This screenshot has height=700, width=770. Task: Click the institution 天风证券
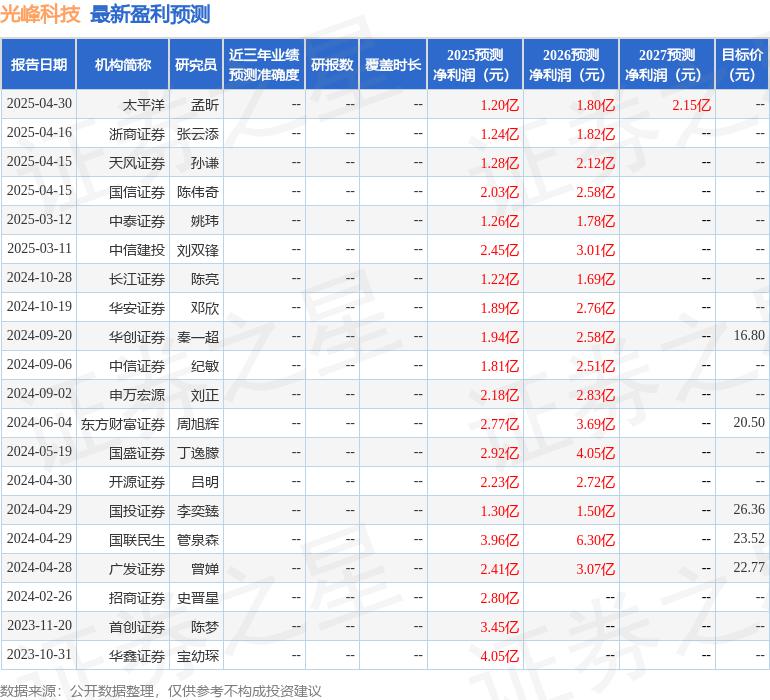click(x=137, y=163)
